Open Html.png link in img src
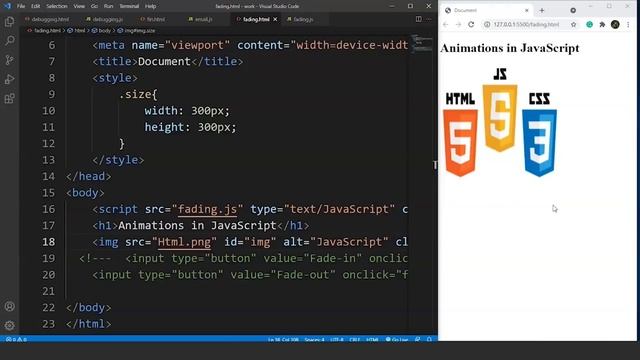Viewport: 640px width, 360px height. click(184, 242)
